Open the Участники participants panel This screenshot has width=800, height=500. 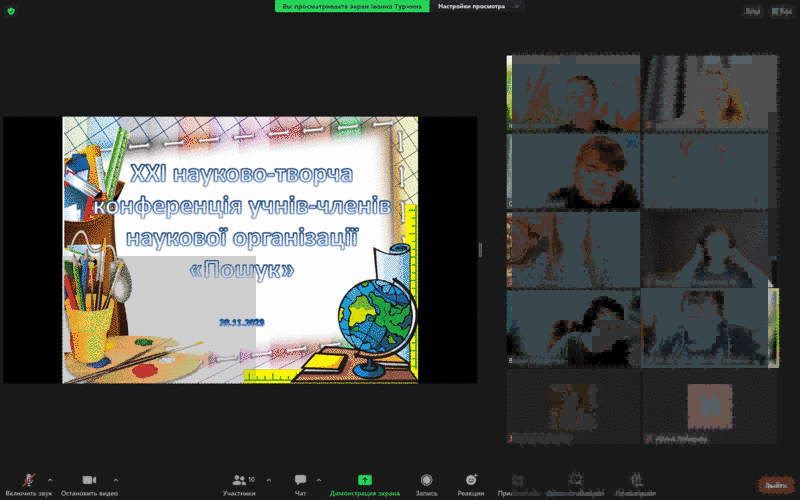coord(239,480)
